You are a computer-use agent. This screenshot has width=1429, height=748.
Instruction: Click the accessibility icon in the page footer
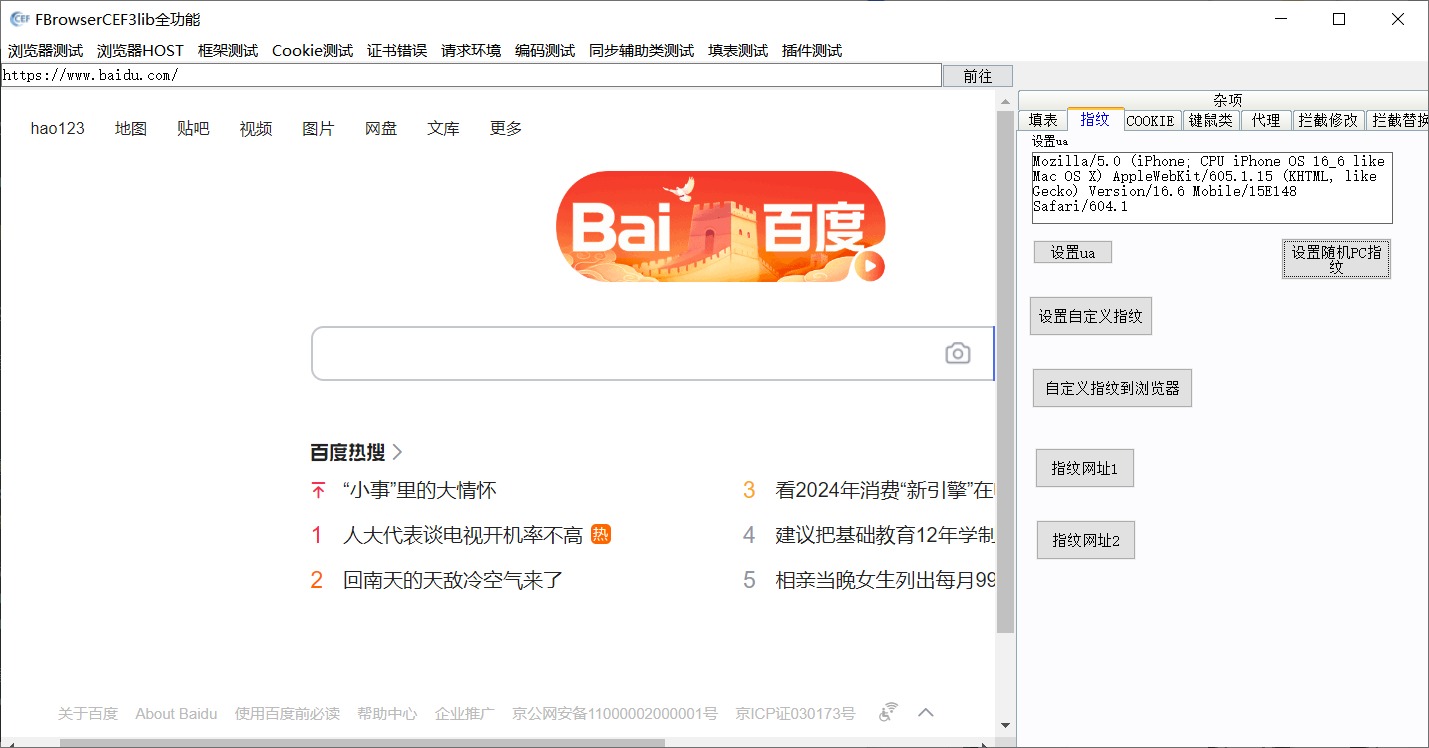(888, 712)
